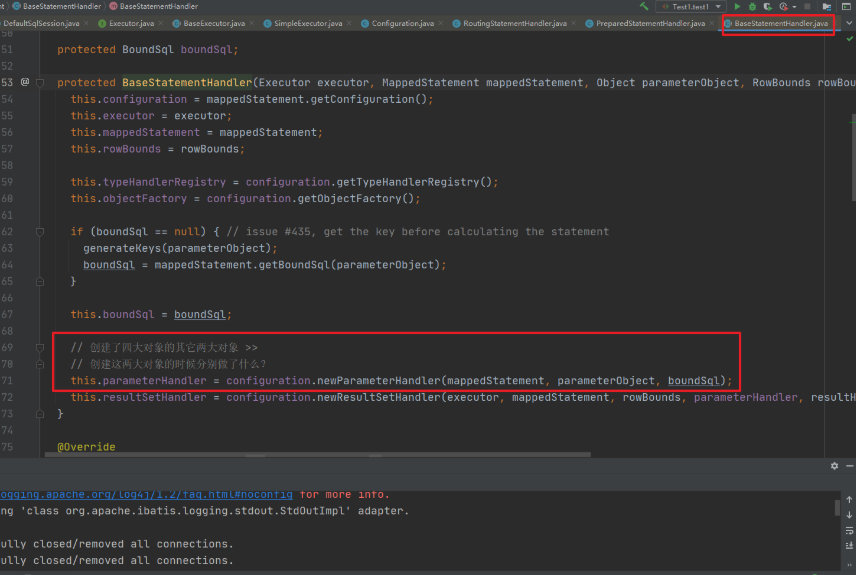The image size is (856, 575).
Task: Click the Profile run icon with the clock
Action: [783, 7]
